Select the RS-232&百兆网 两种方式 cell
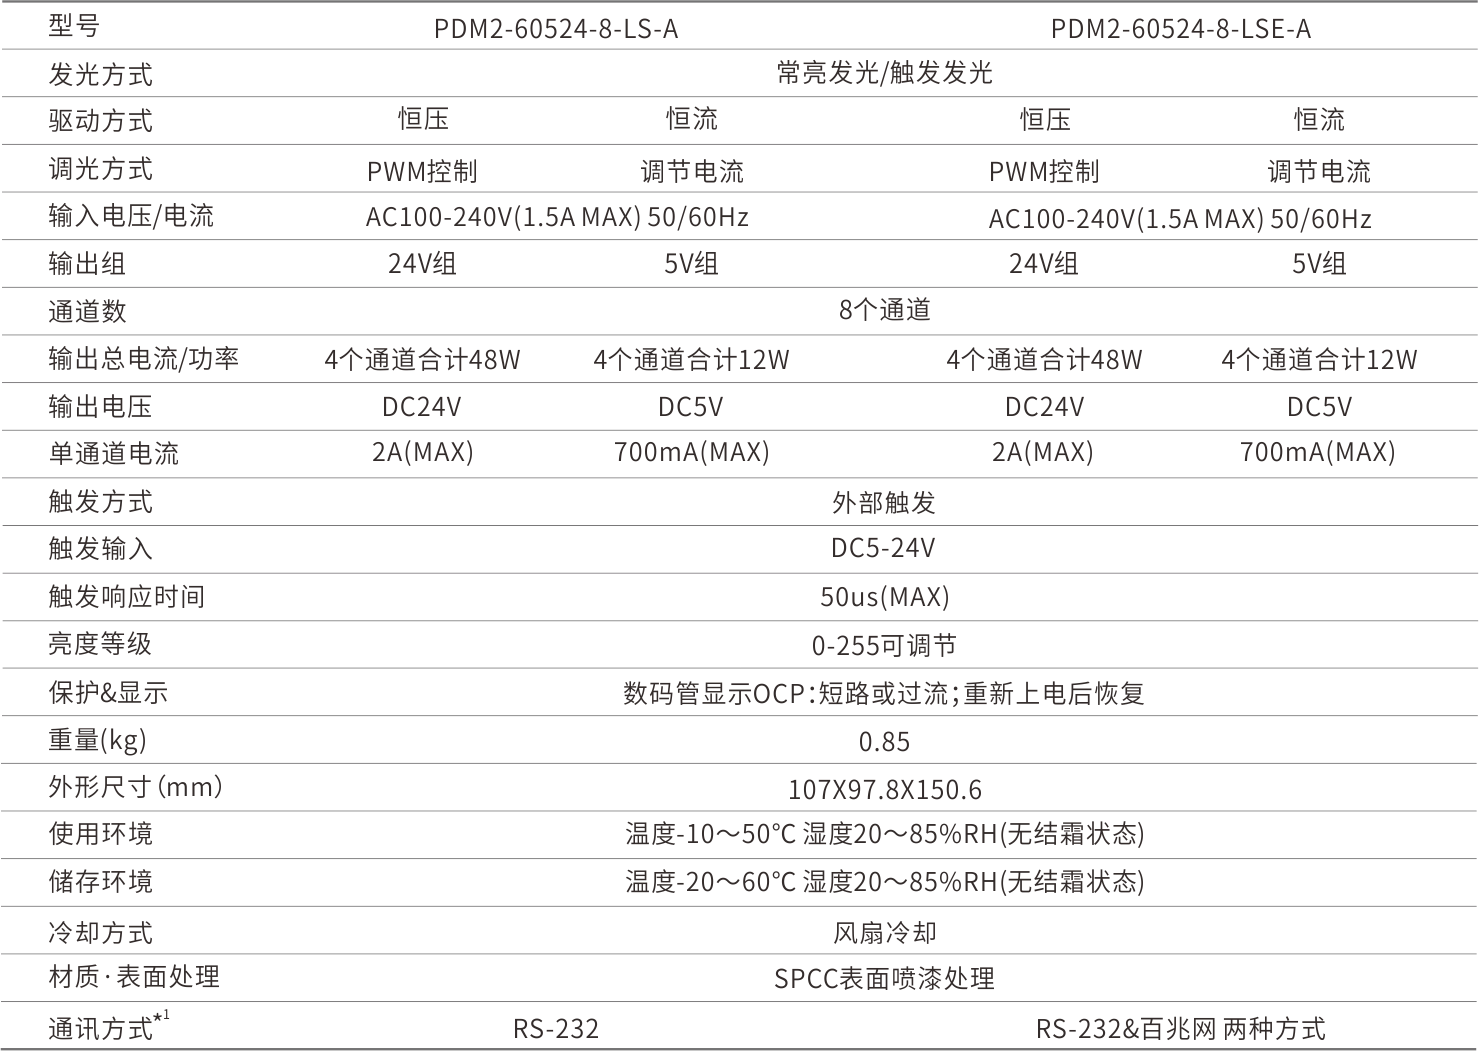This screenshot has height=1051, width=1479. (x=1180, y=1028)
